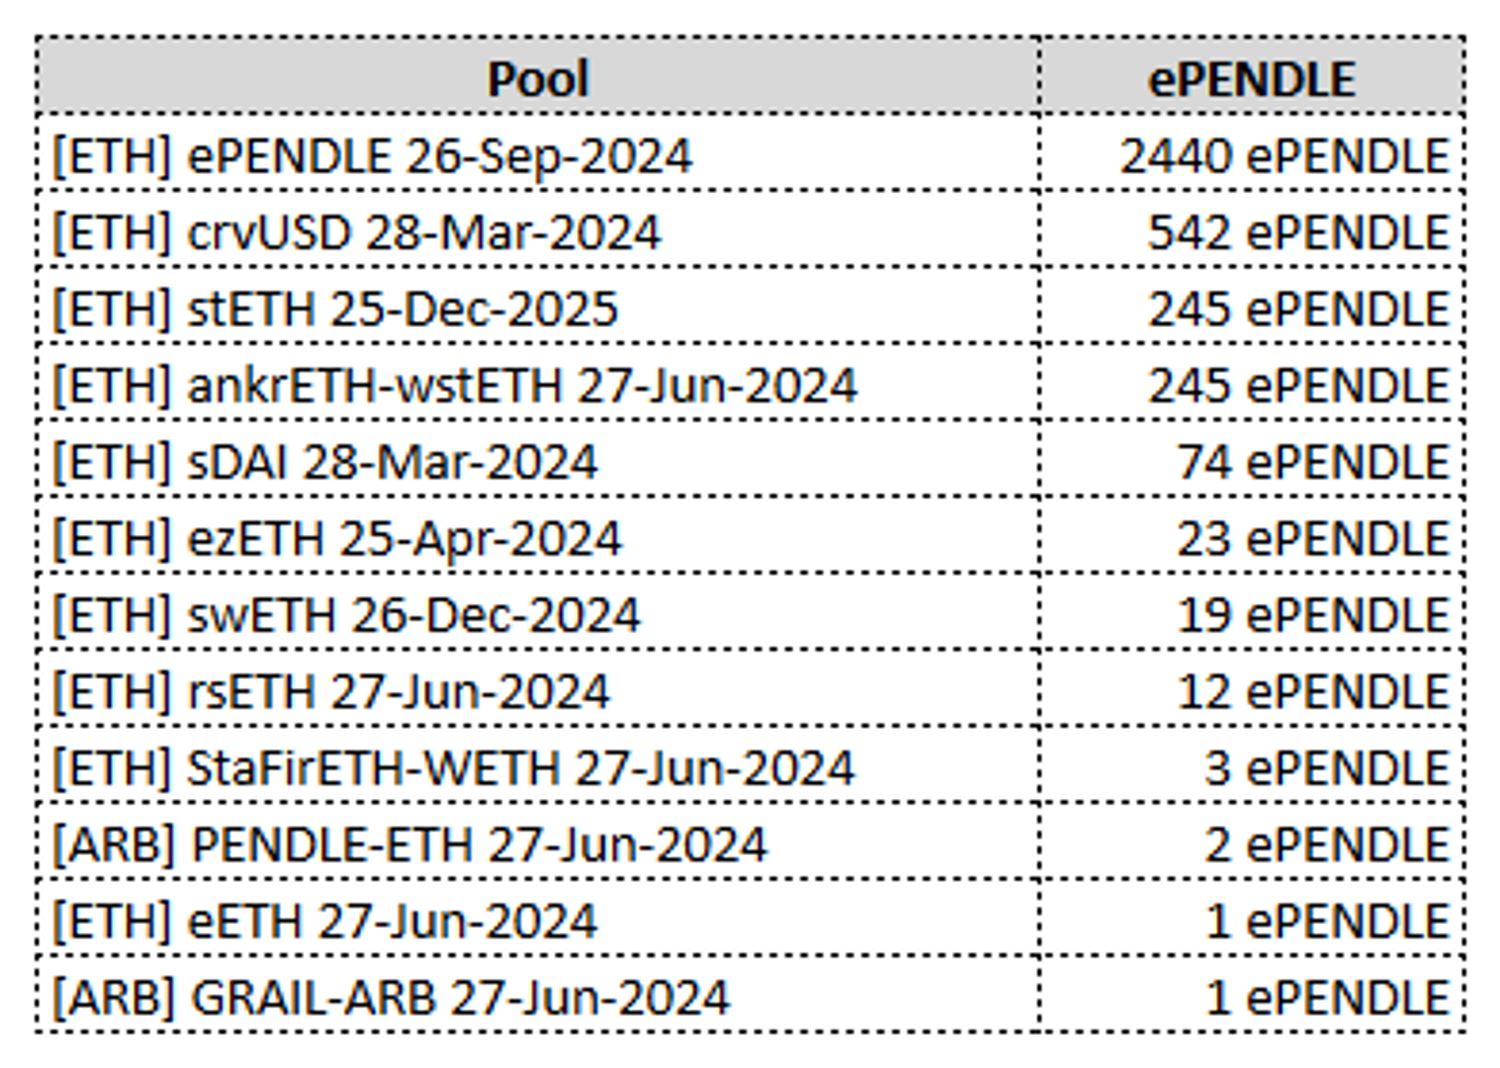Select the ePENDLE 26-Sep-2024 pool cell

372,156
